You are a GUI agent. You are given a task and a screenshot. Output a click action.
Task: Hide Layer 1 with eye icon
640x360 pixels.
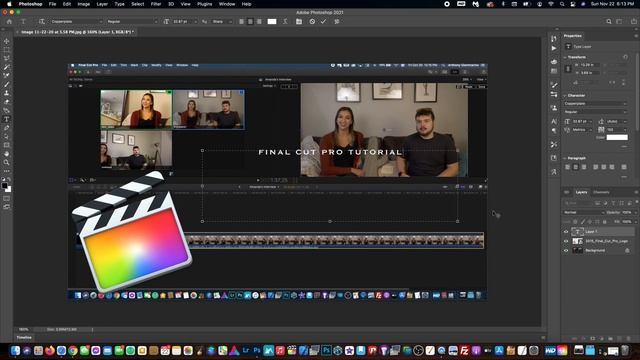tap(566, 232)
